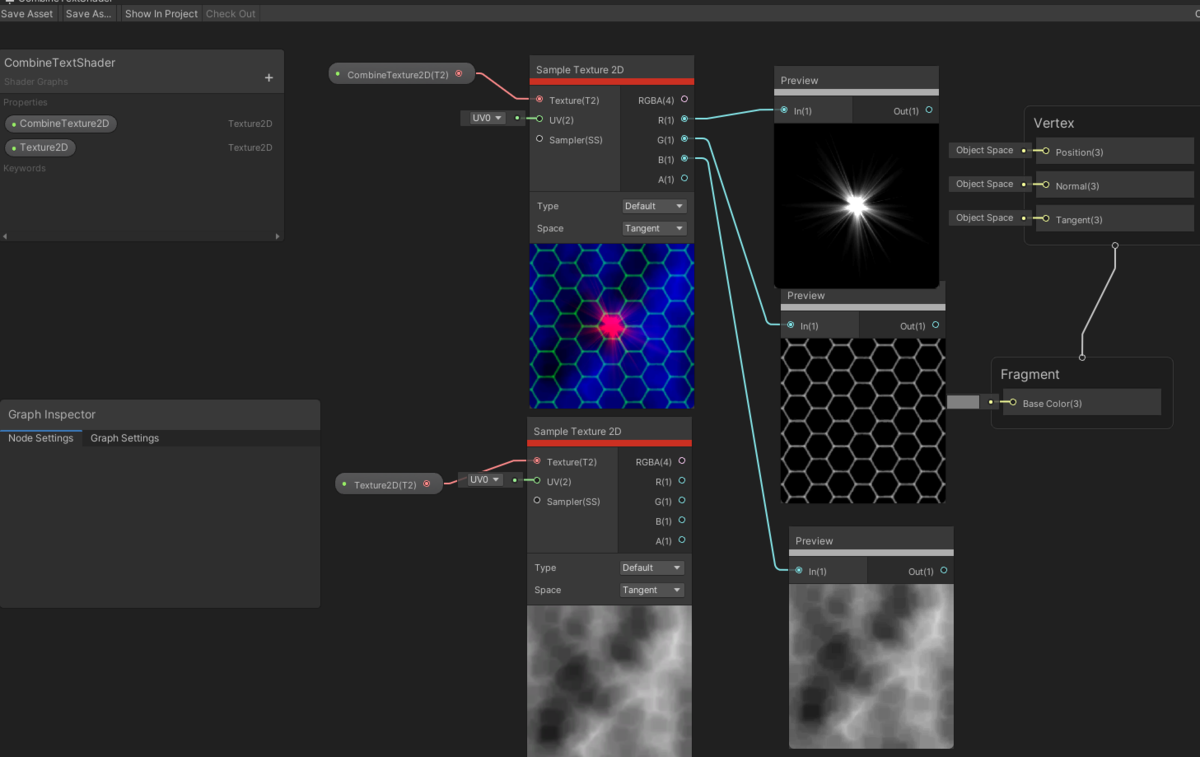Click Out(1) port of the cloud Preview node

944,570
